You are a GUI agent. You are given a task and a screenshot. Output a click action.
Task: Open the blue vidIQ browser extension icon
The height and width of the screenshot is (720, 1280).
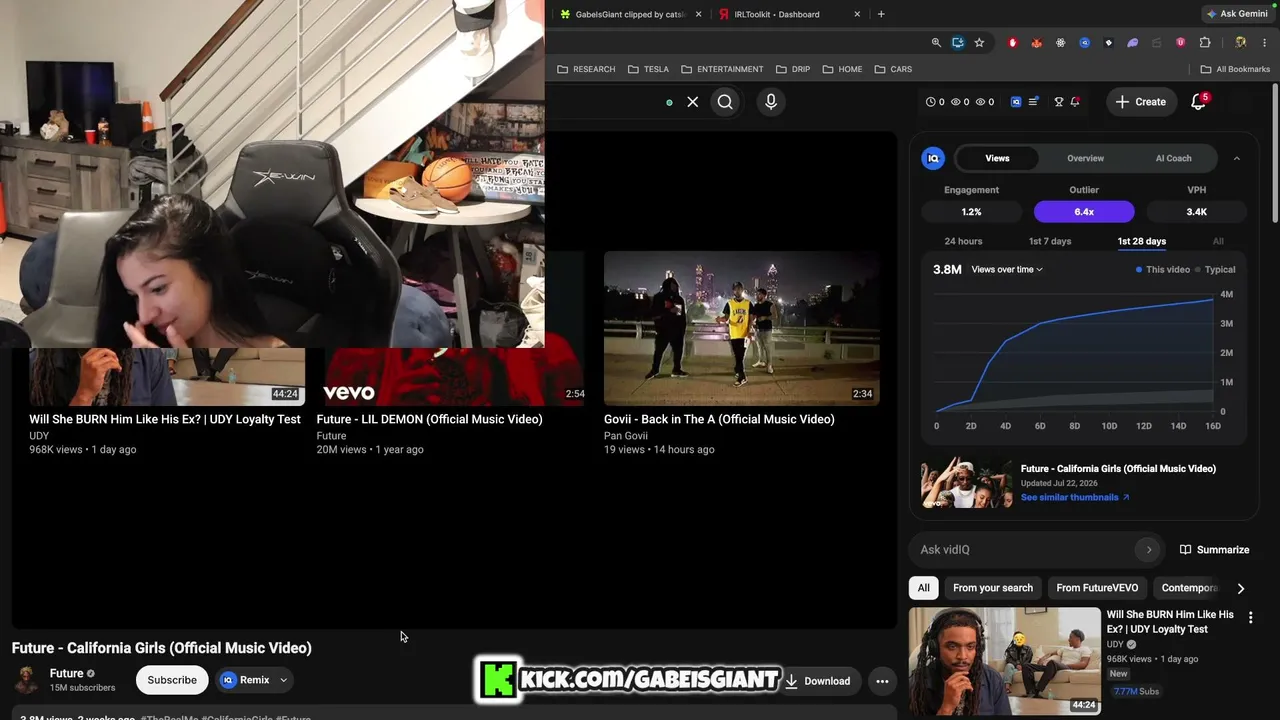(1084, 43)
